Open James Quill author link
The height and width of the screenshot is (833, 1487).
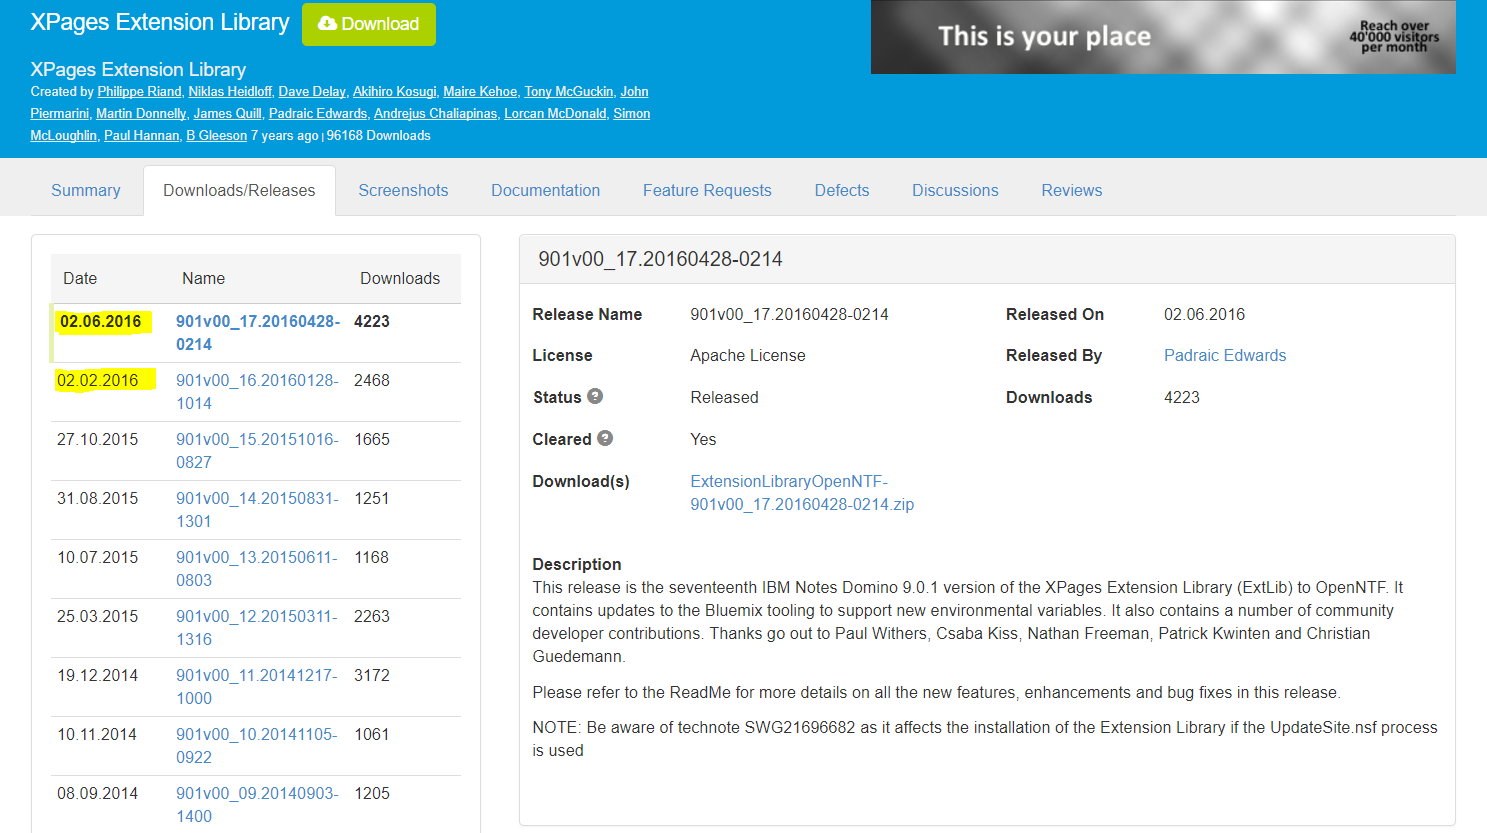227,113
